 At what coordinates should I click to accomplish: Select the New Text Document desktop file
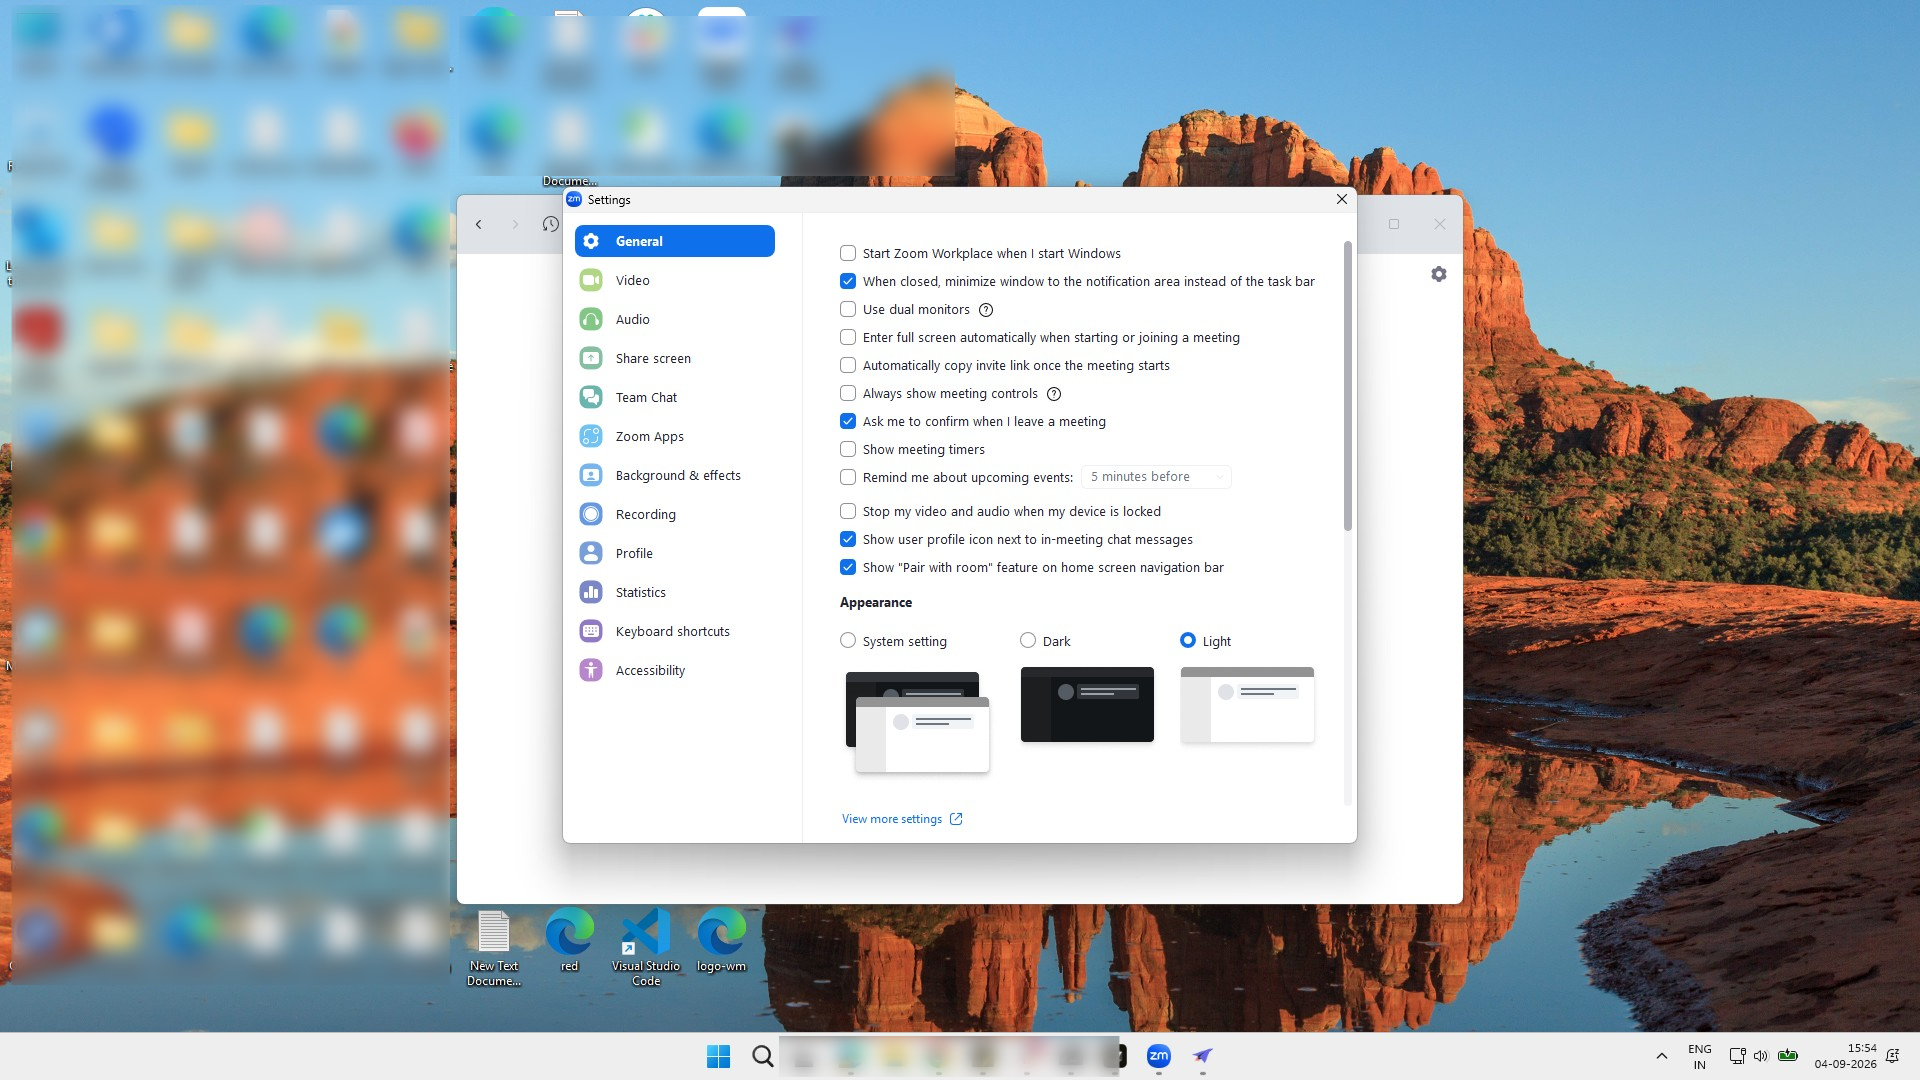pos(494,948)
